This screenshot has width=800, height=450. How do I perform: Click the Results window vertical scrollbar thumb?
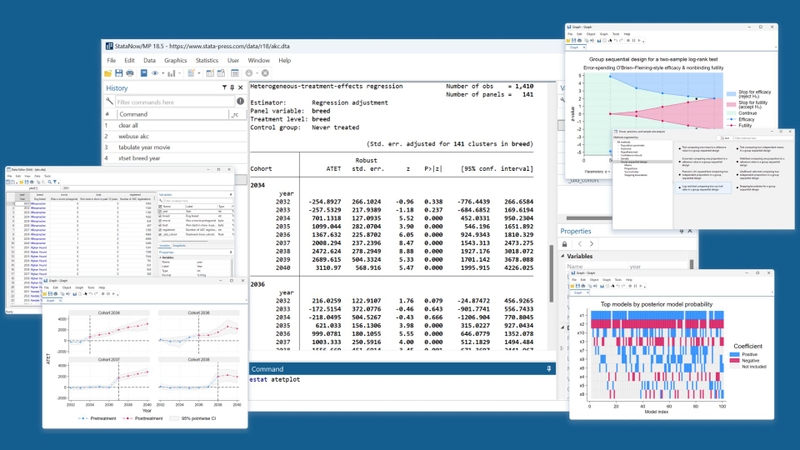click(551, 273)
